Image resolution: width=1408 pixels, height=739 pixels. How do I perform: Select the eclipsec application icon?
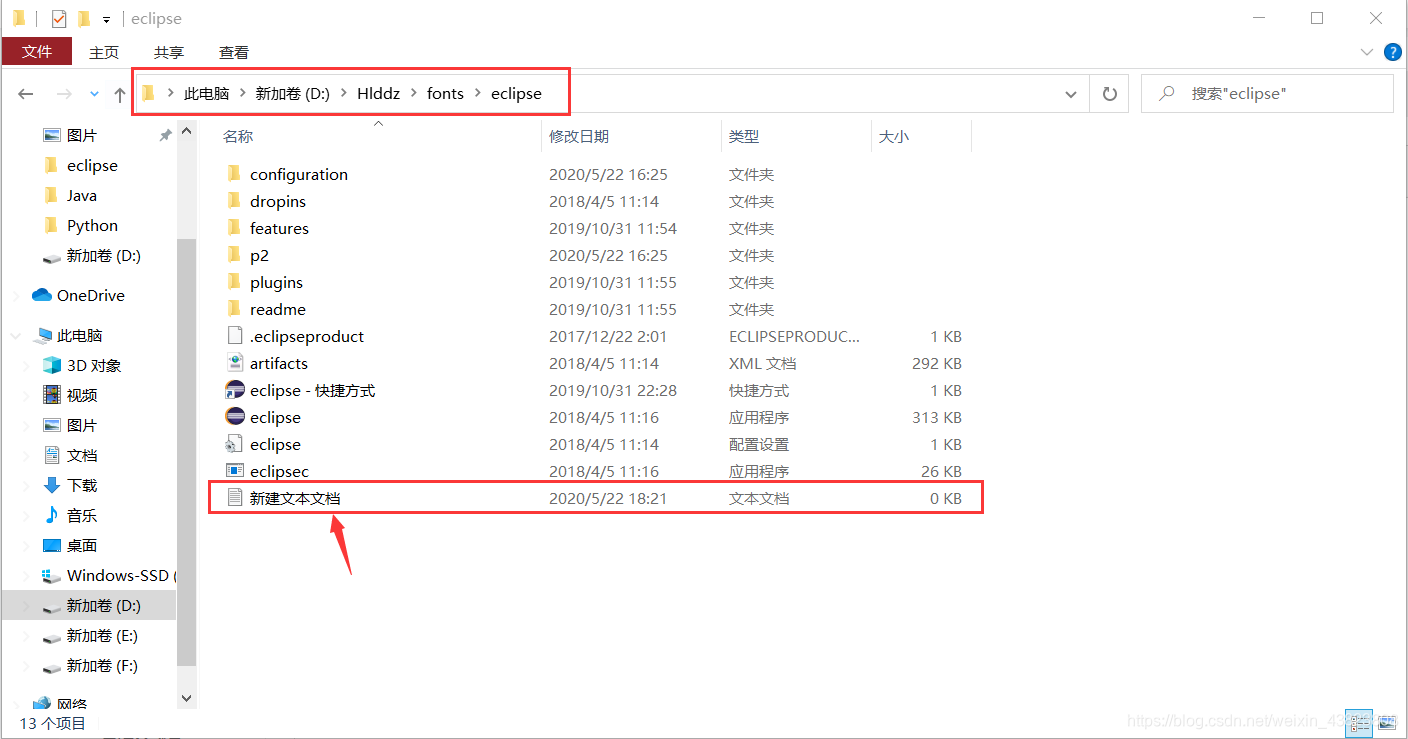[x=235, y=471]
